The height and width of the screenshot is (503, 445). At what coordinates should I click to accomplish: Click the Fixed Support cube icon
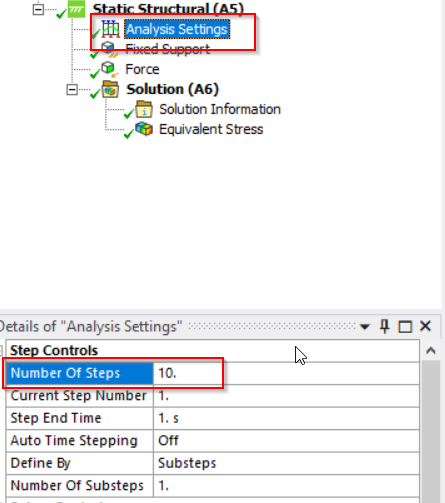point(109,49)
